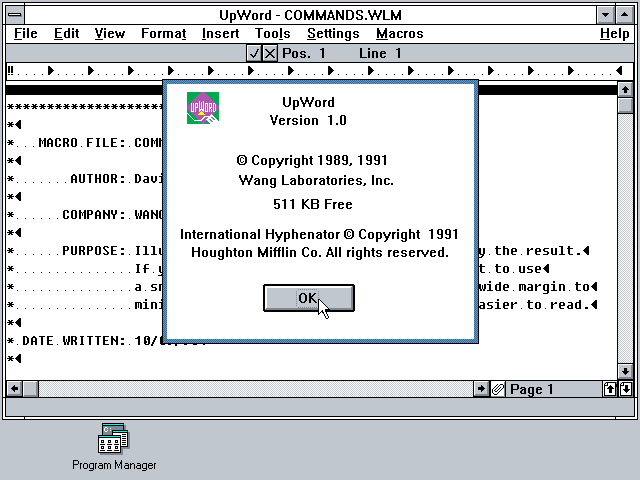
Task: Click the title bar UpWord - COMMANDS.WLM
Action: [x=310, y=15]
